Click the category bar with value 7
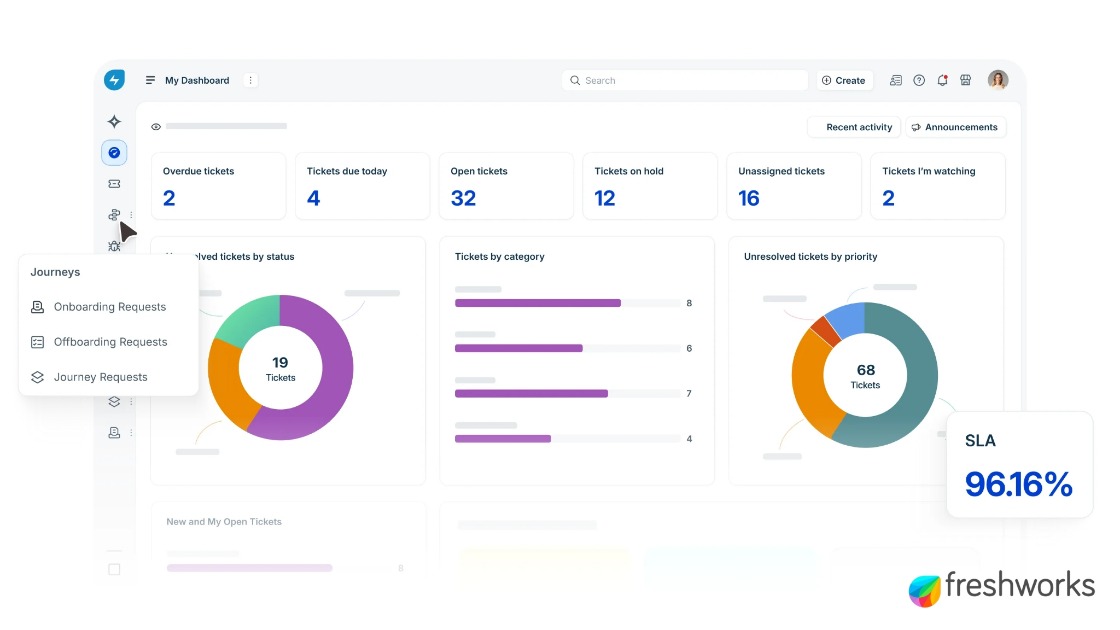Image resolution: width=1120 pixels, height=630 pixels. pyautogui.click(x=531, y=394)
